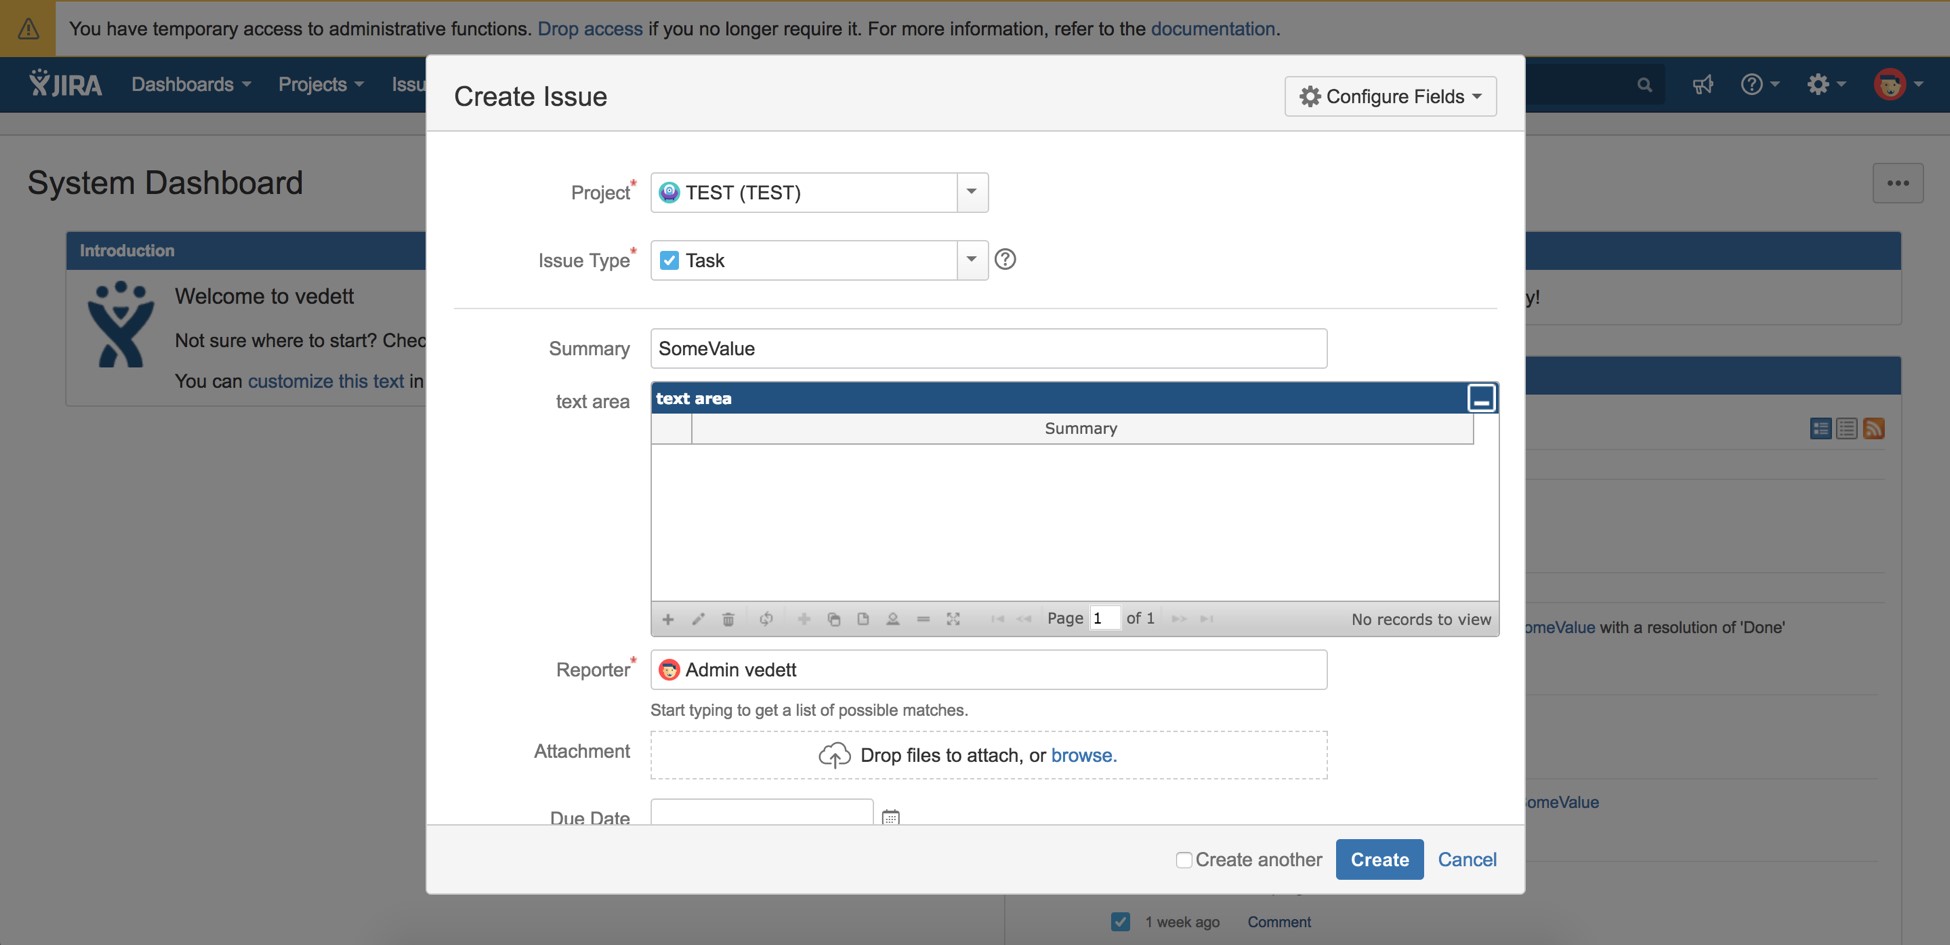Open the dashboard tools ellipsis menu
The height and width of the screenshot is (945, 1950).
(x=1898, y=183)
